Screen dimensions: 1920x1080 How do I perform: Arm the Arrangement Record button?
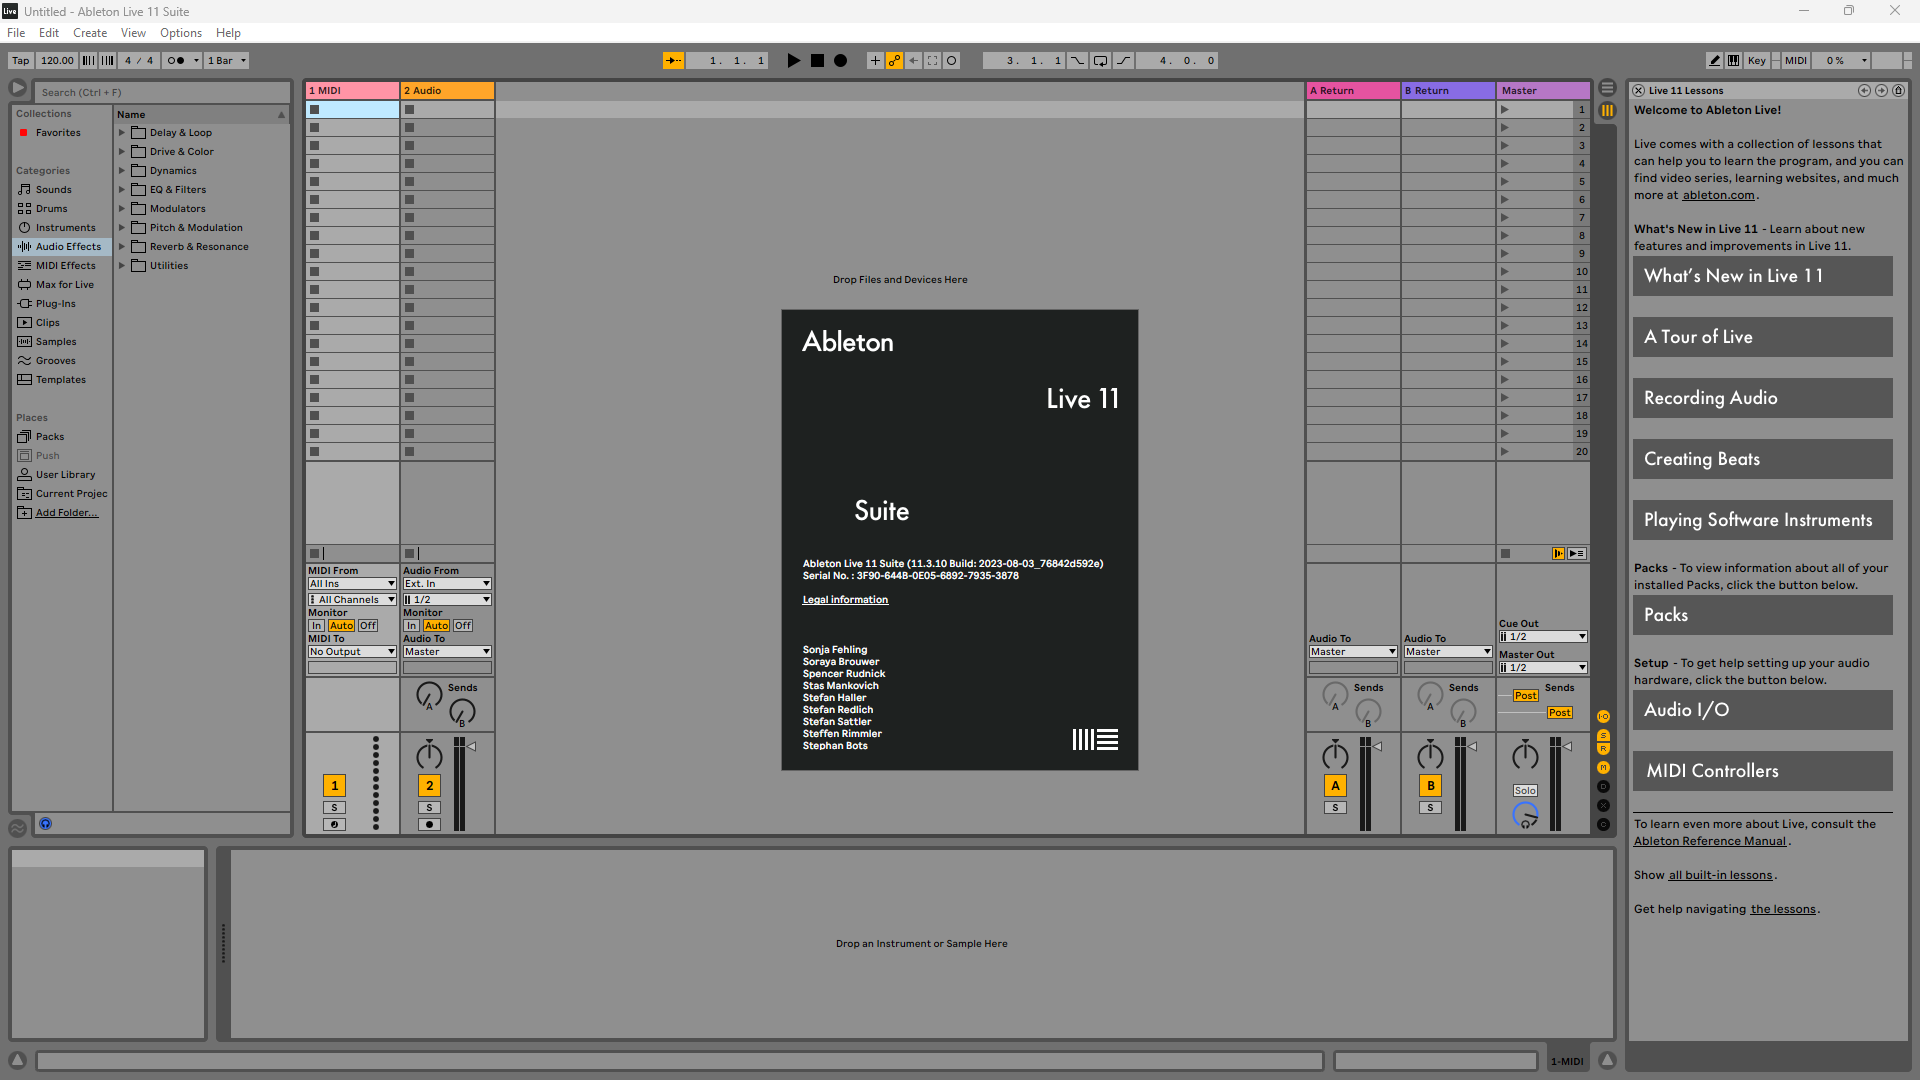click(841, 61)
